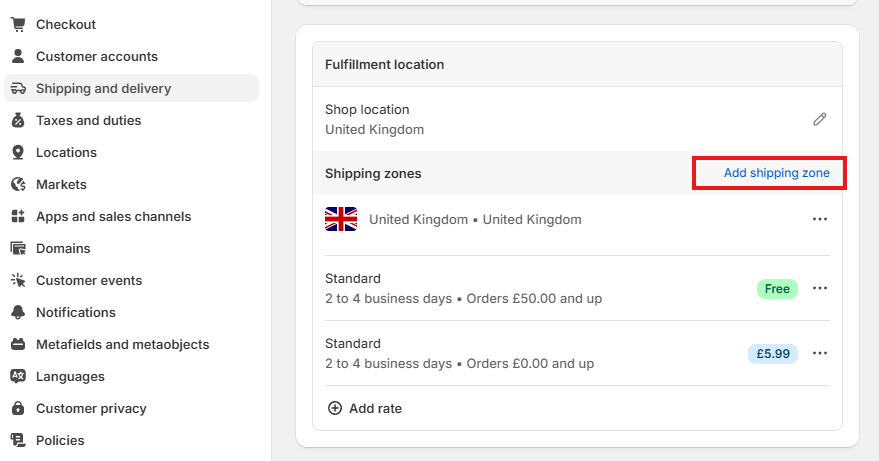Open options for the Free Standard rate
879x461 pixels.
pos(820,288)
